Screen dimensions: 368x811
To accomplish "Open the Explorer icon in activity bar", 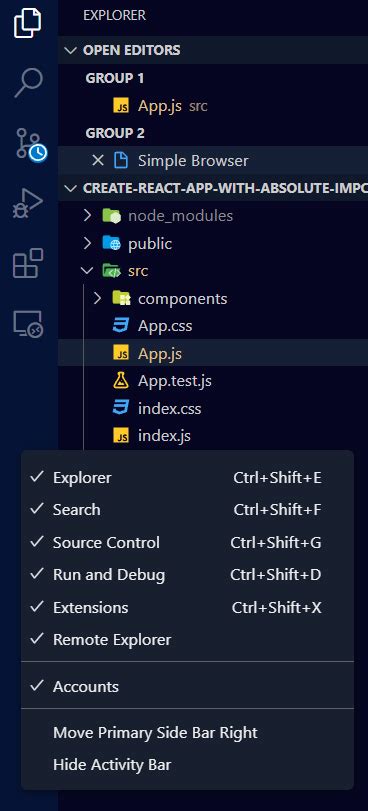I will point(28,23).
